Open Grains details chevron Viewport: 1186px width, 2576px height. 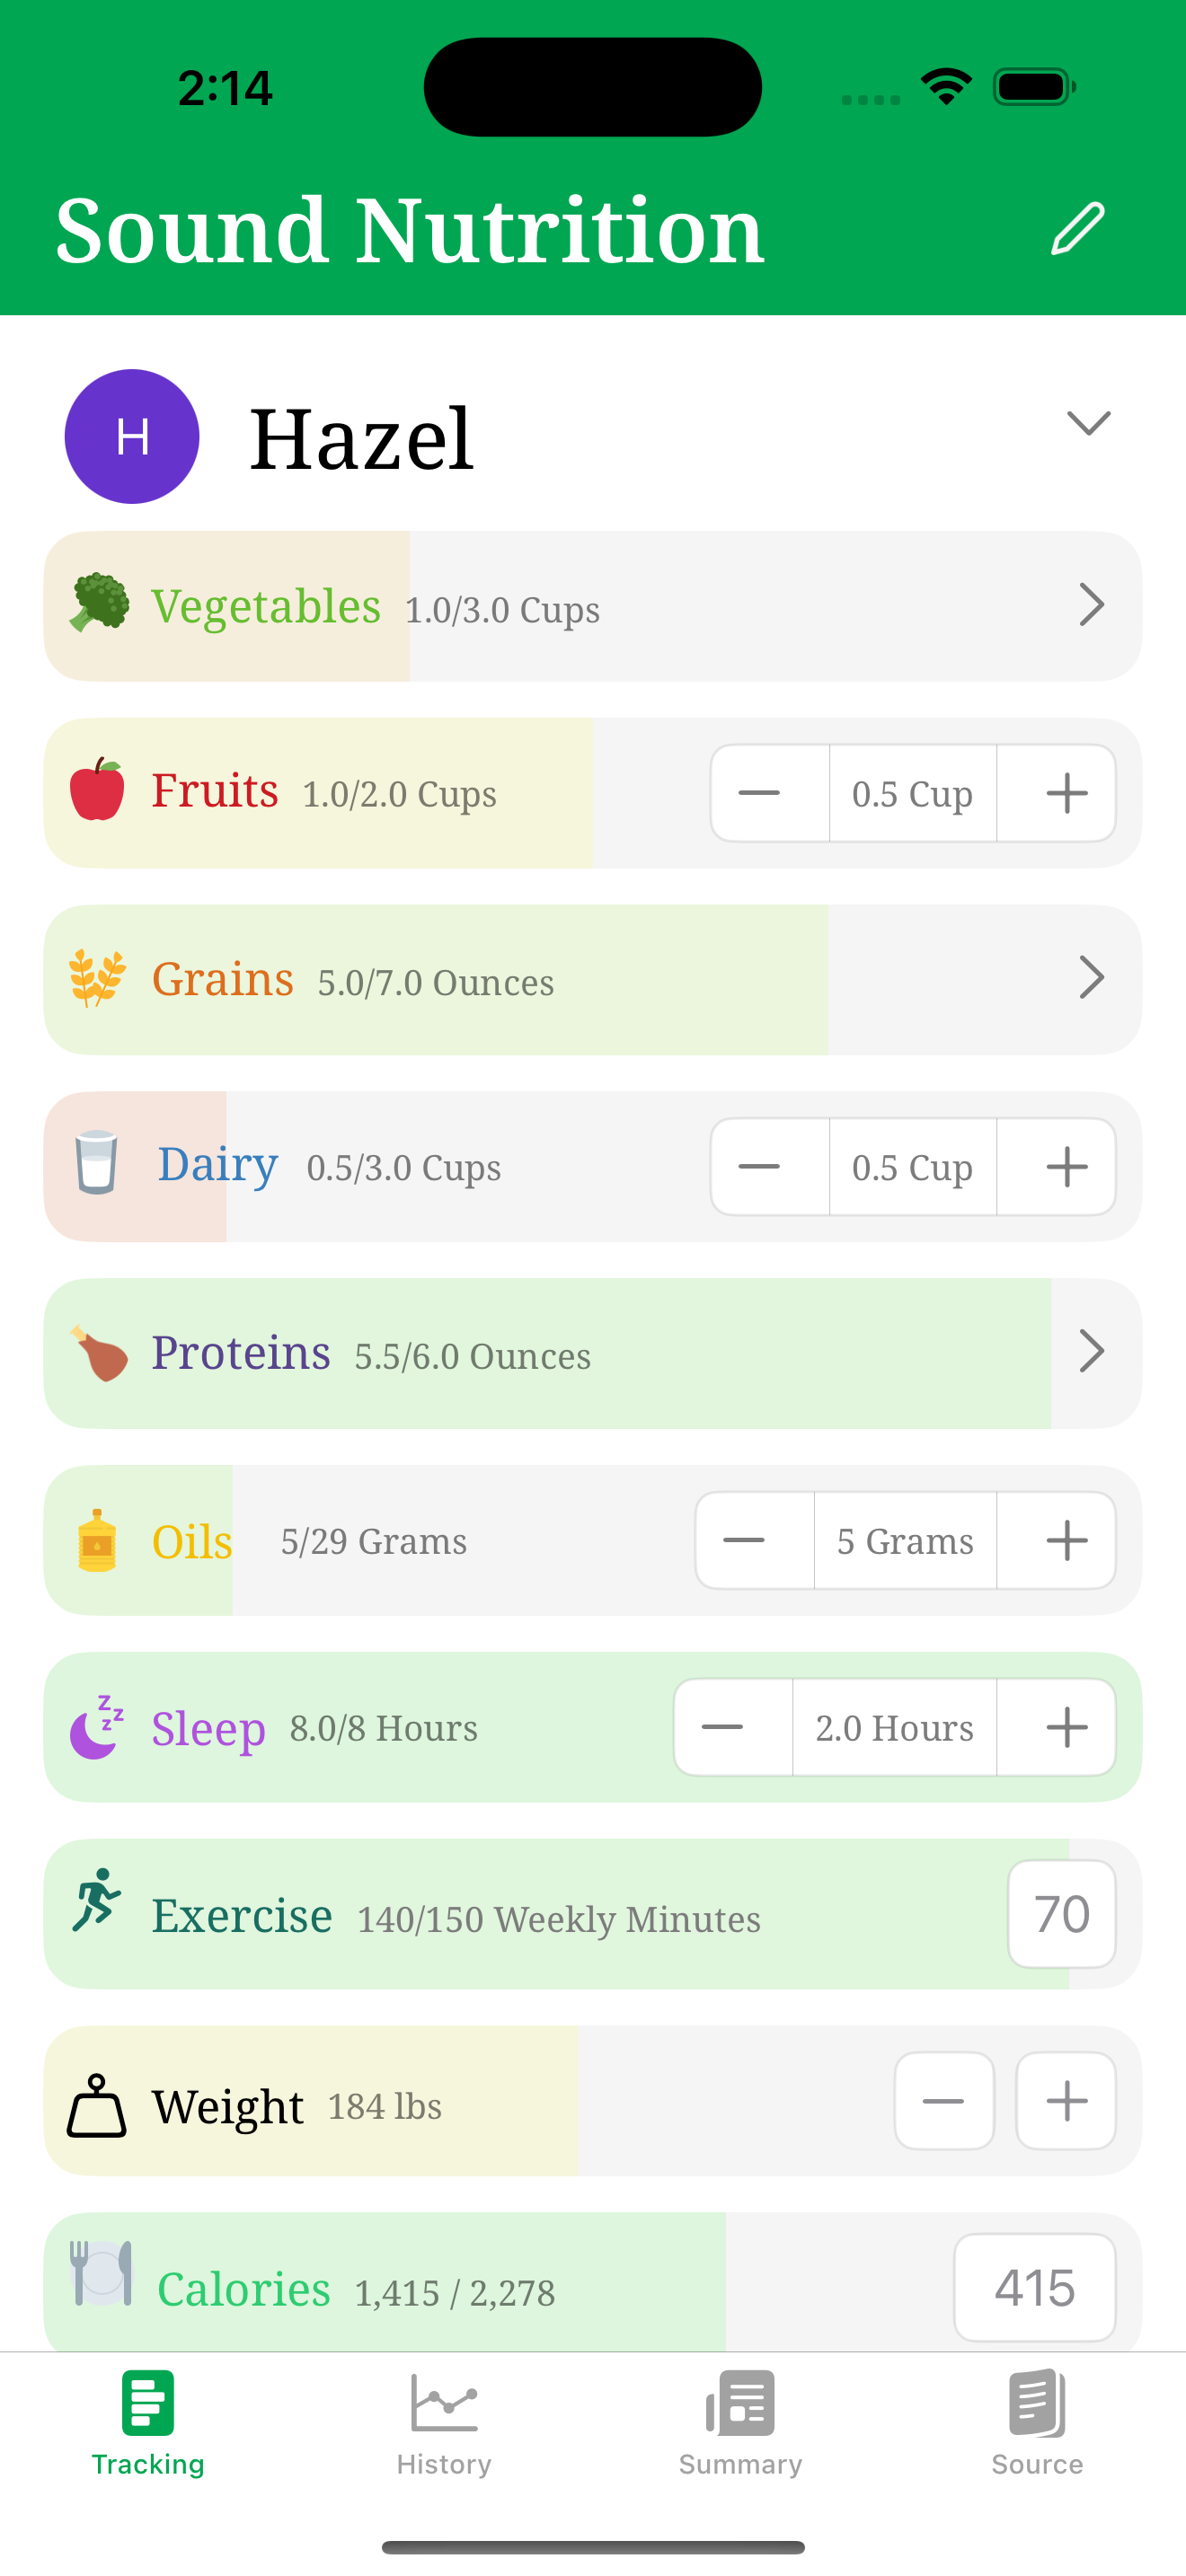click(x=1092, y=978)
